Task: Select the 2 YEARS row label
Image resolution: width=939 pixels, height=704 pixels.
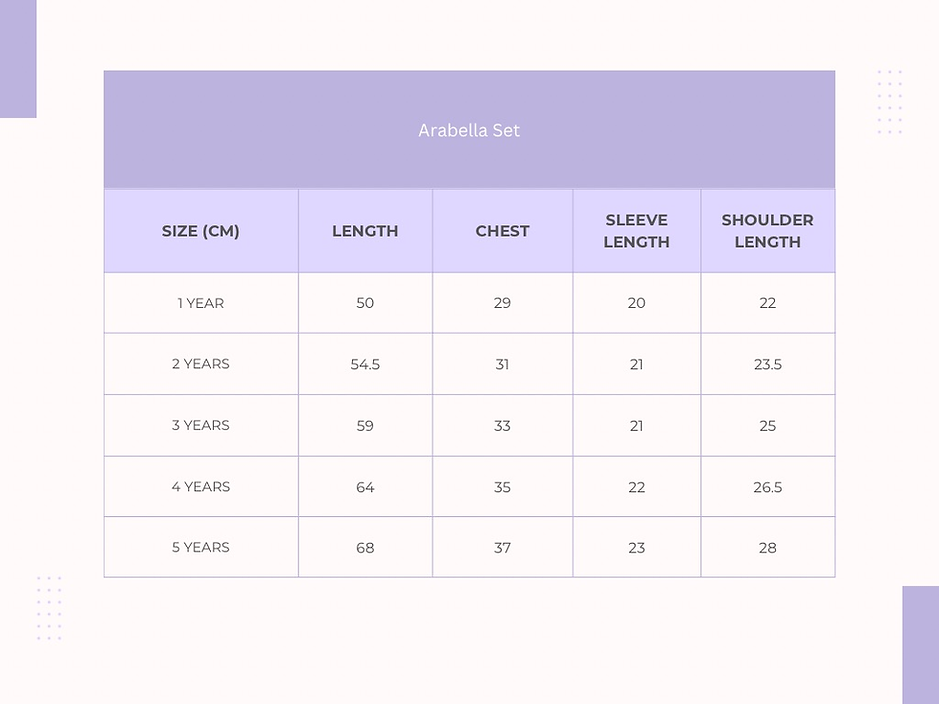Action: pyautogui.click(x=201, y=364)
